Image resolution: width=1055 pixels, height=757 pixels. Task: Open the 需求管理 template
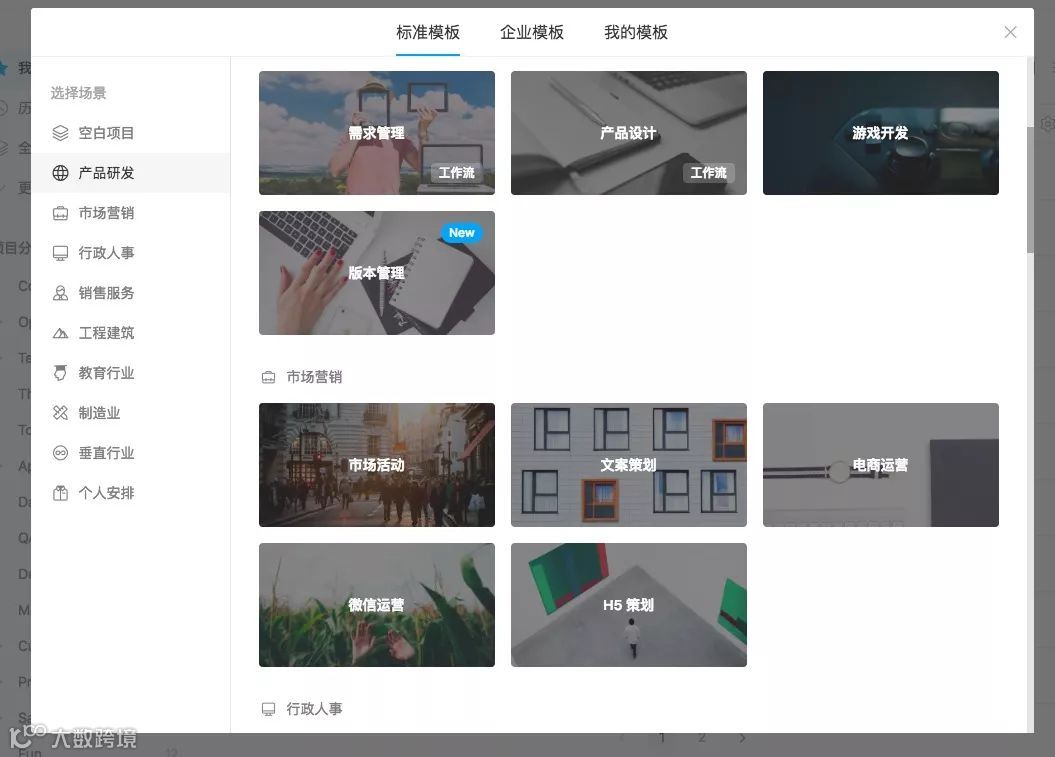(377, 132)
